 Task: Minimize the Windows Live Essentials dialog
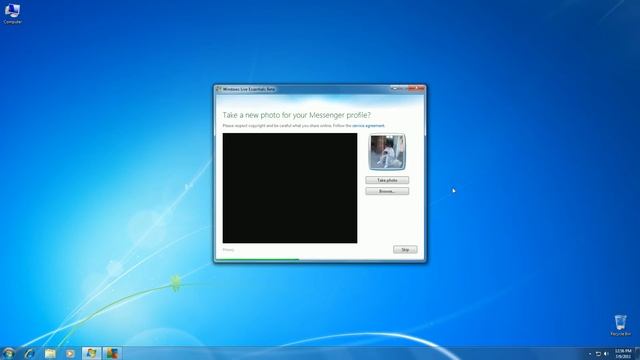point(394,88)
